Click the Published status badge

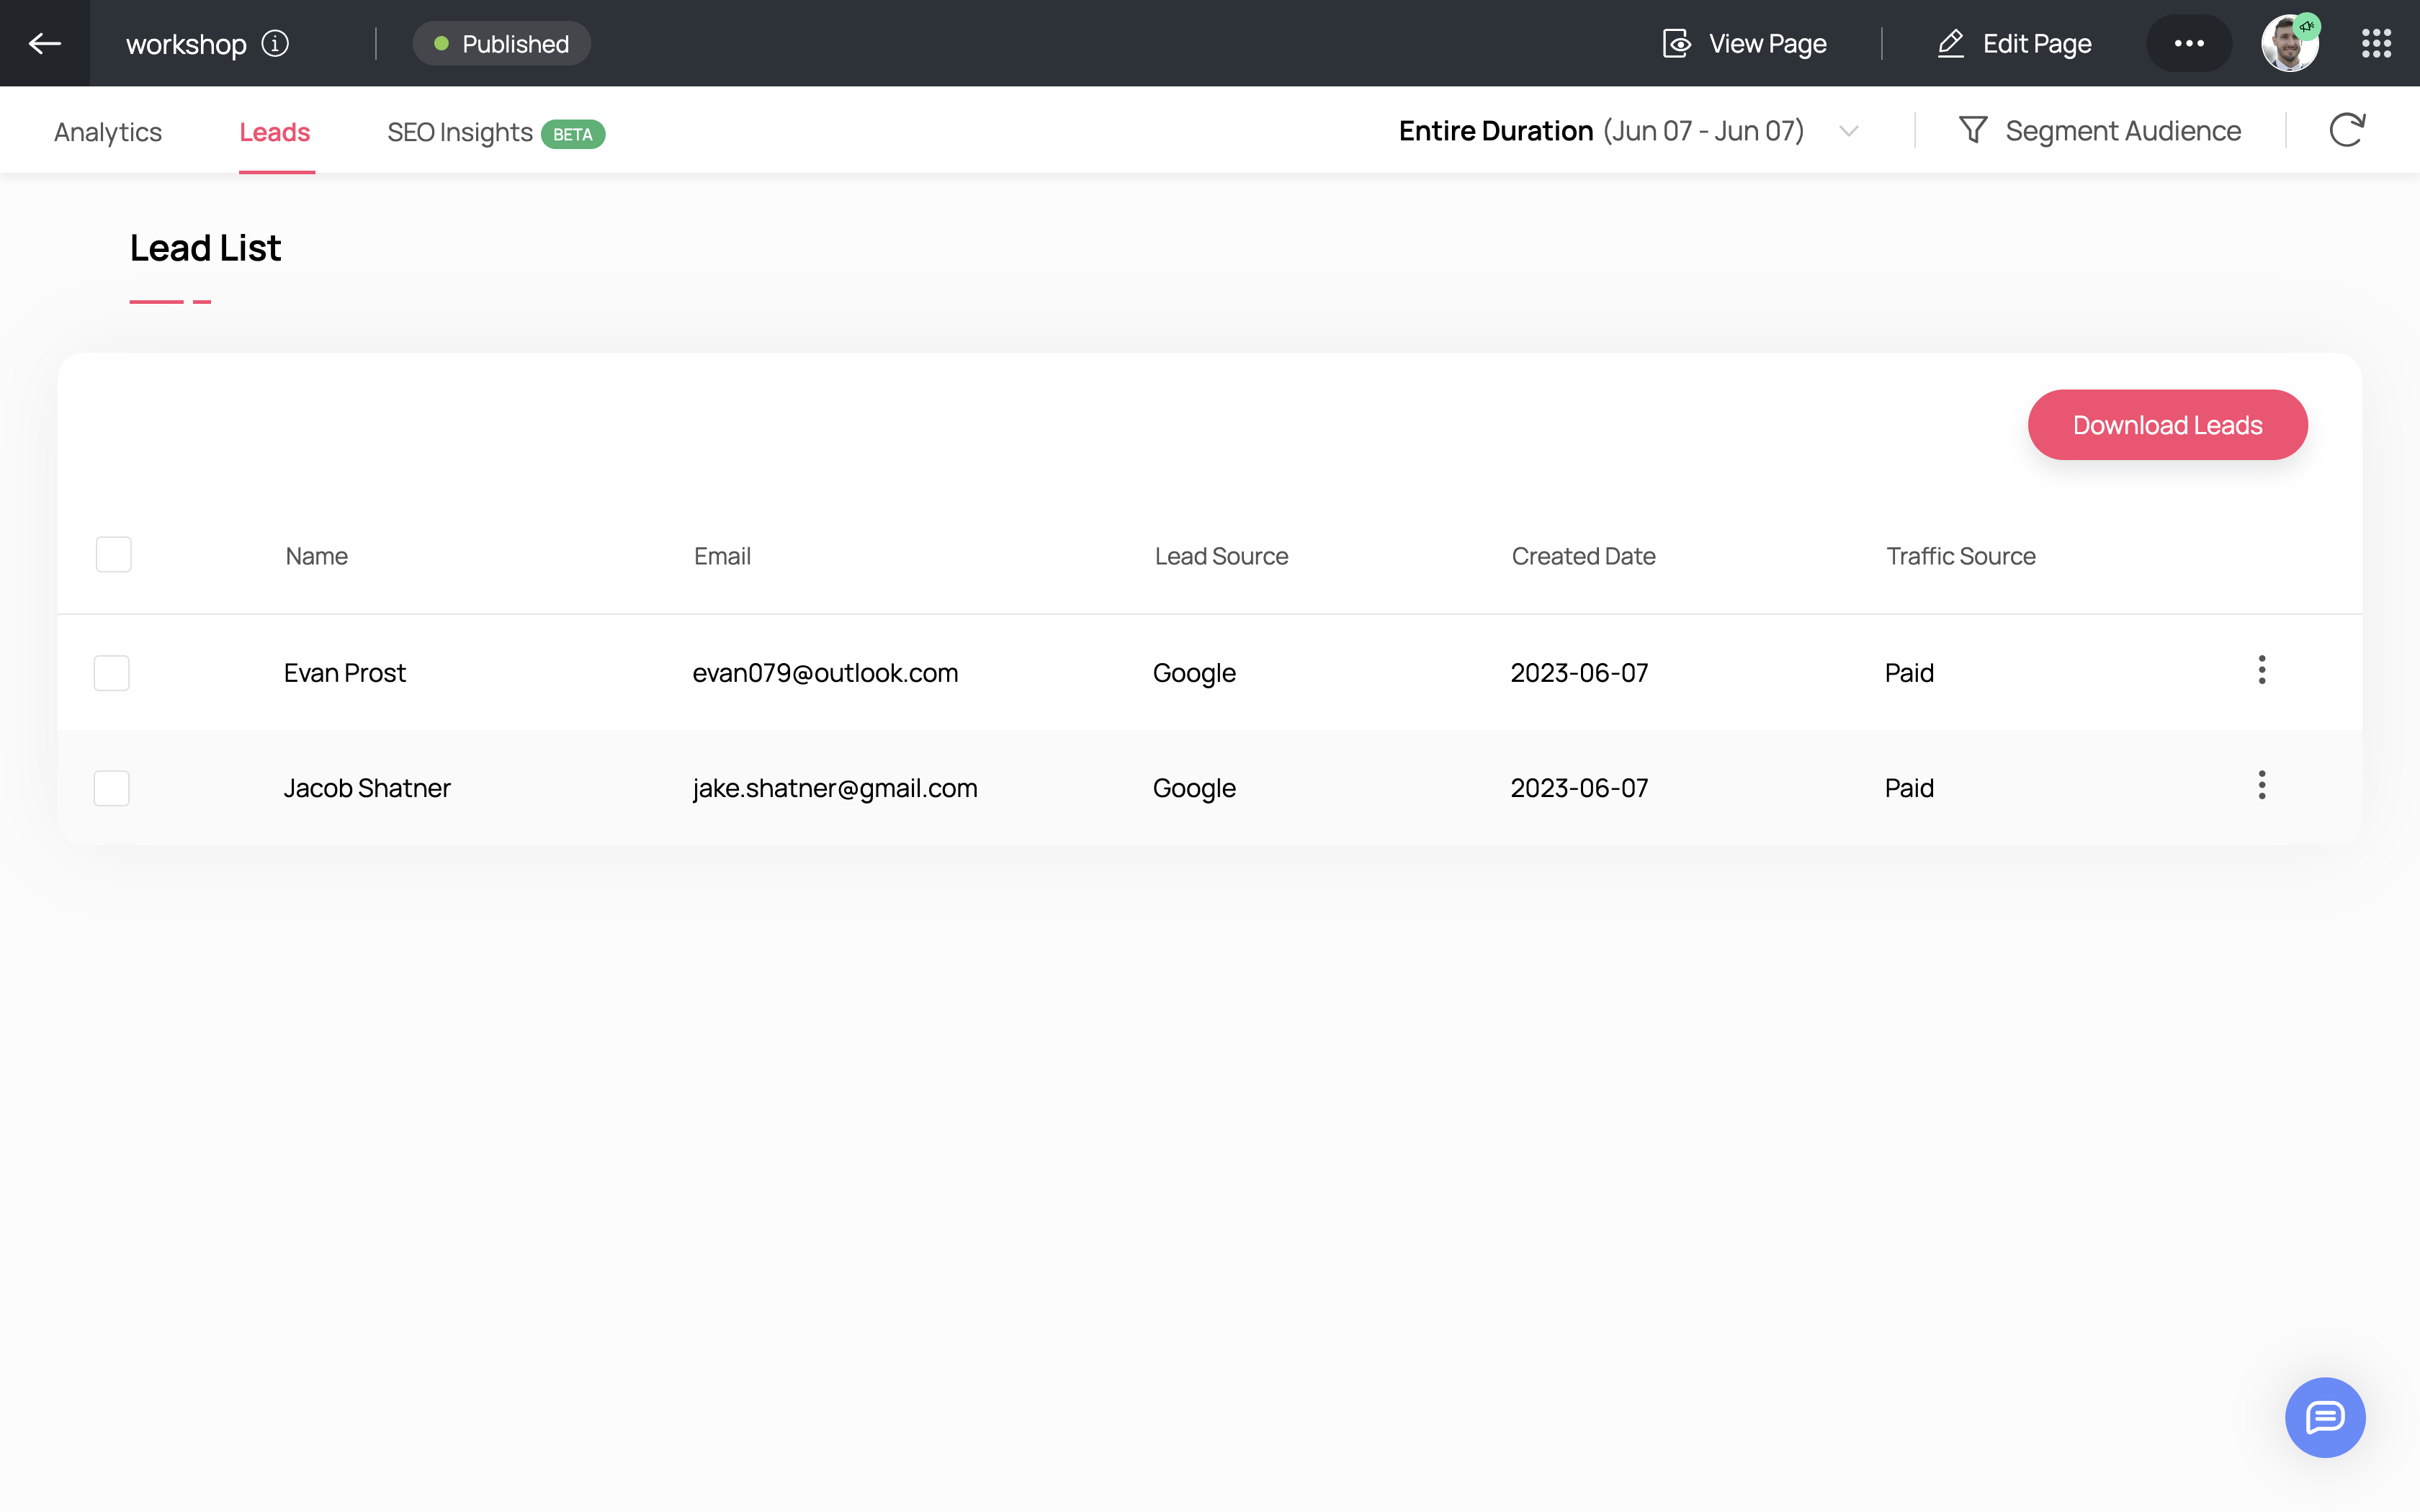(x=502, y=43)
